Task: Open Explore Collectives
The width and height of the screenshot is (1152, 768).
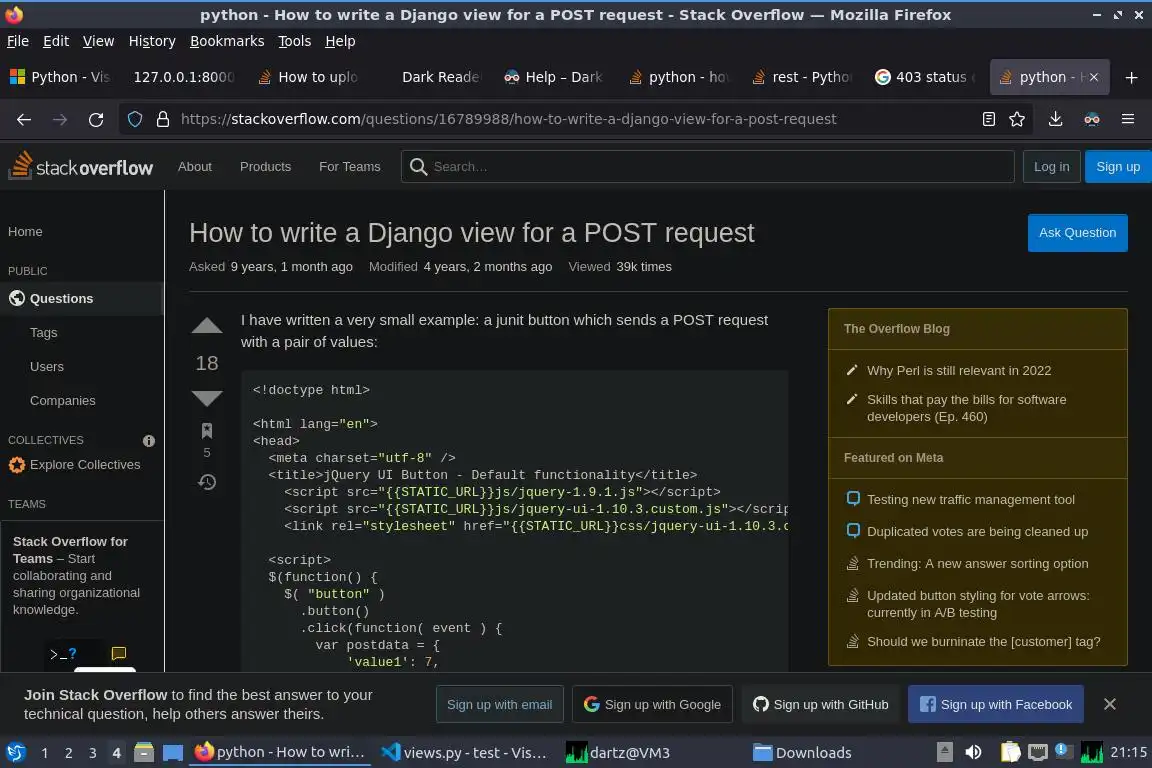Action: 75,464
